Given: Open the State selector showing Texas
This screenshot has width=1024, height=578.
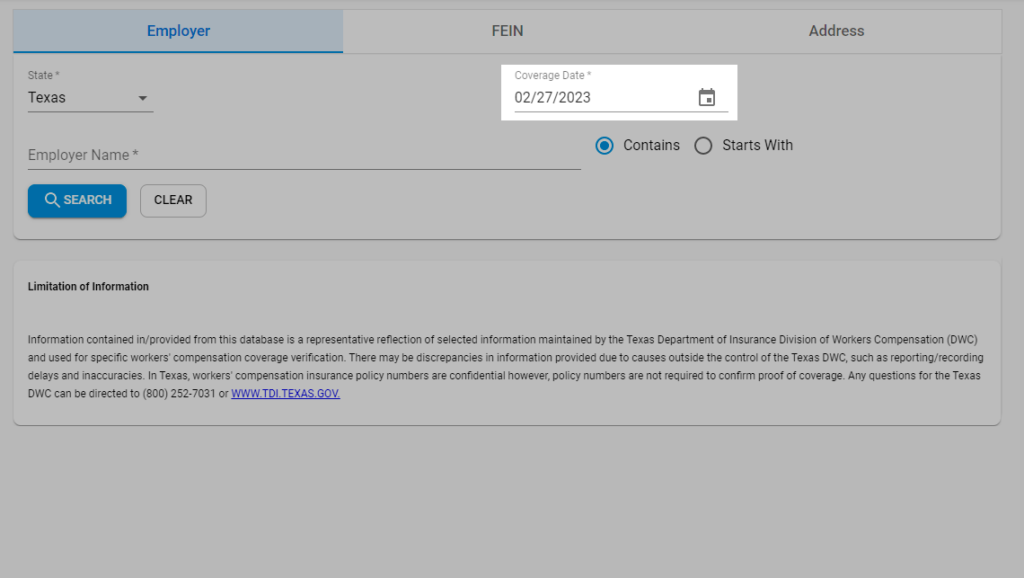Looking at the screenshot, I should click(90, 98).
